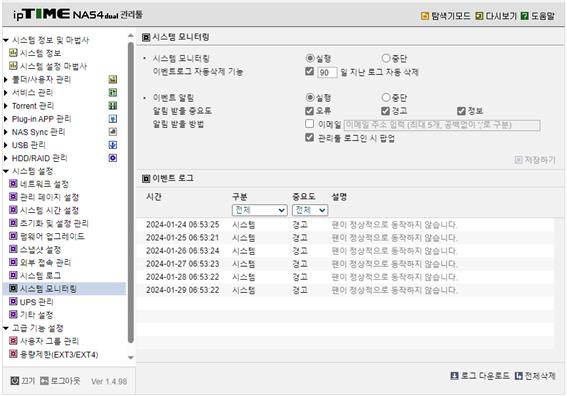The height and width of the screenshot is (396, 567).
Task: Open the 중요도 filter dropdown
Action: pos(310,210)
